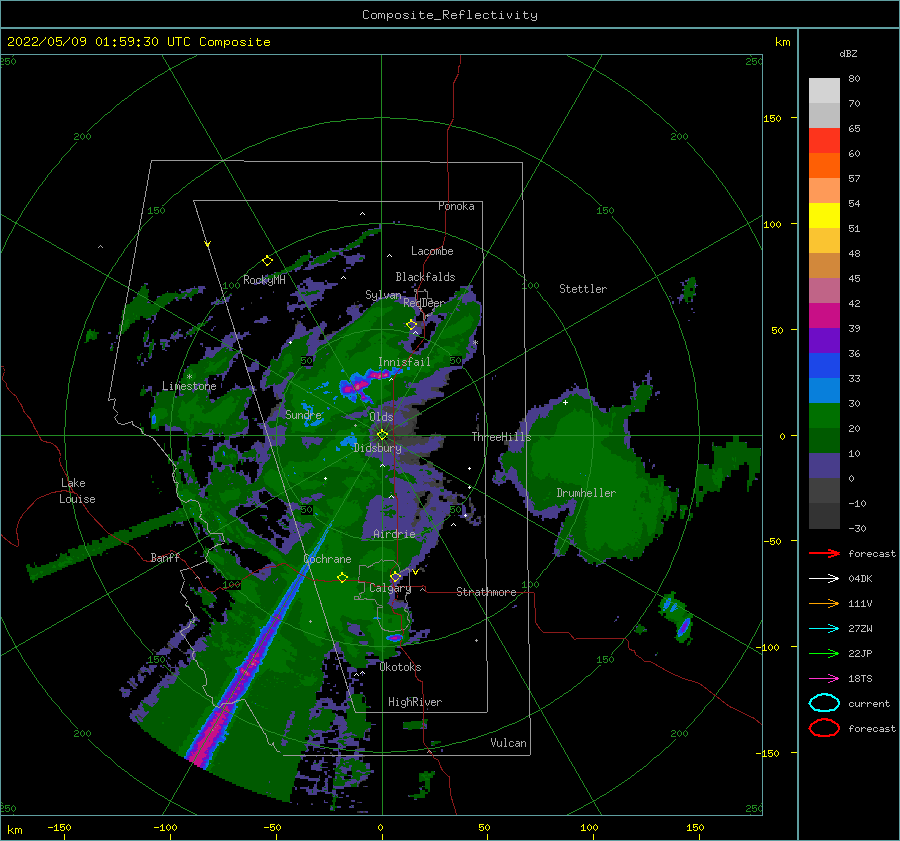Select the 39 dBZ magenta color swatch
900x841 pixels.
pyautogui.click(x=824, y=315)
